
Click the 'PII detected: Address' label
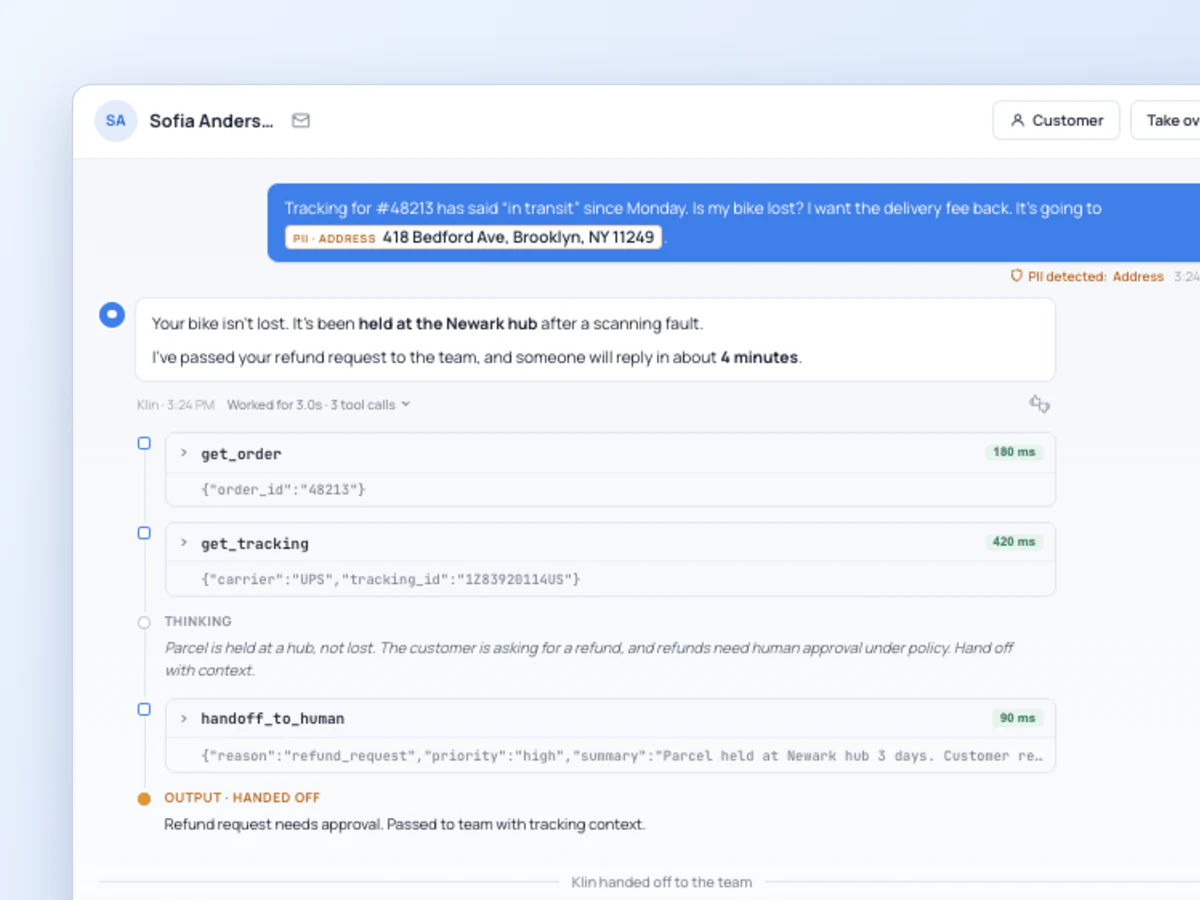coord(1096,276)
